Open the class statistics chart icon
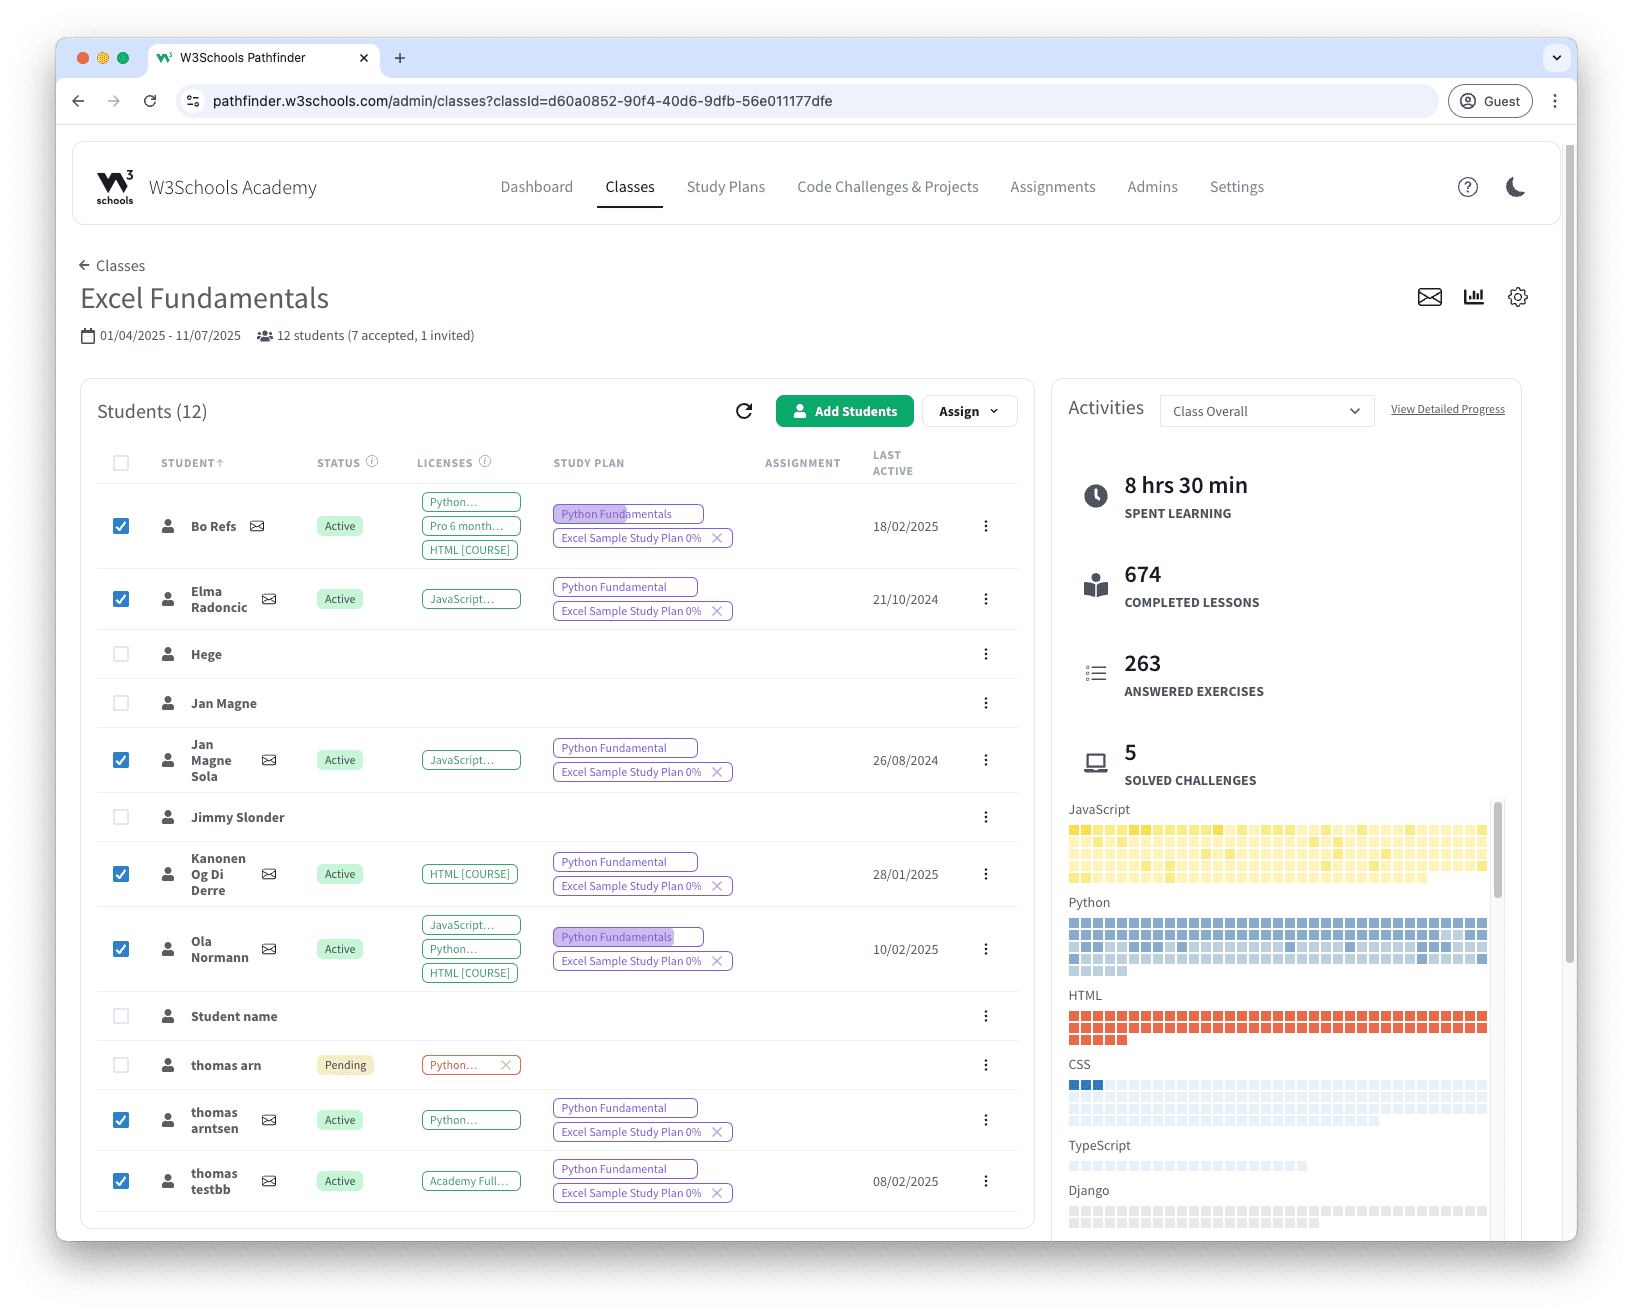 (1473, 297)
